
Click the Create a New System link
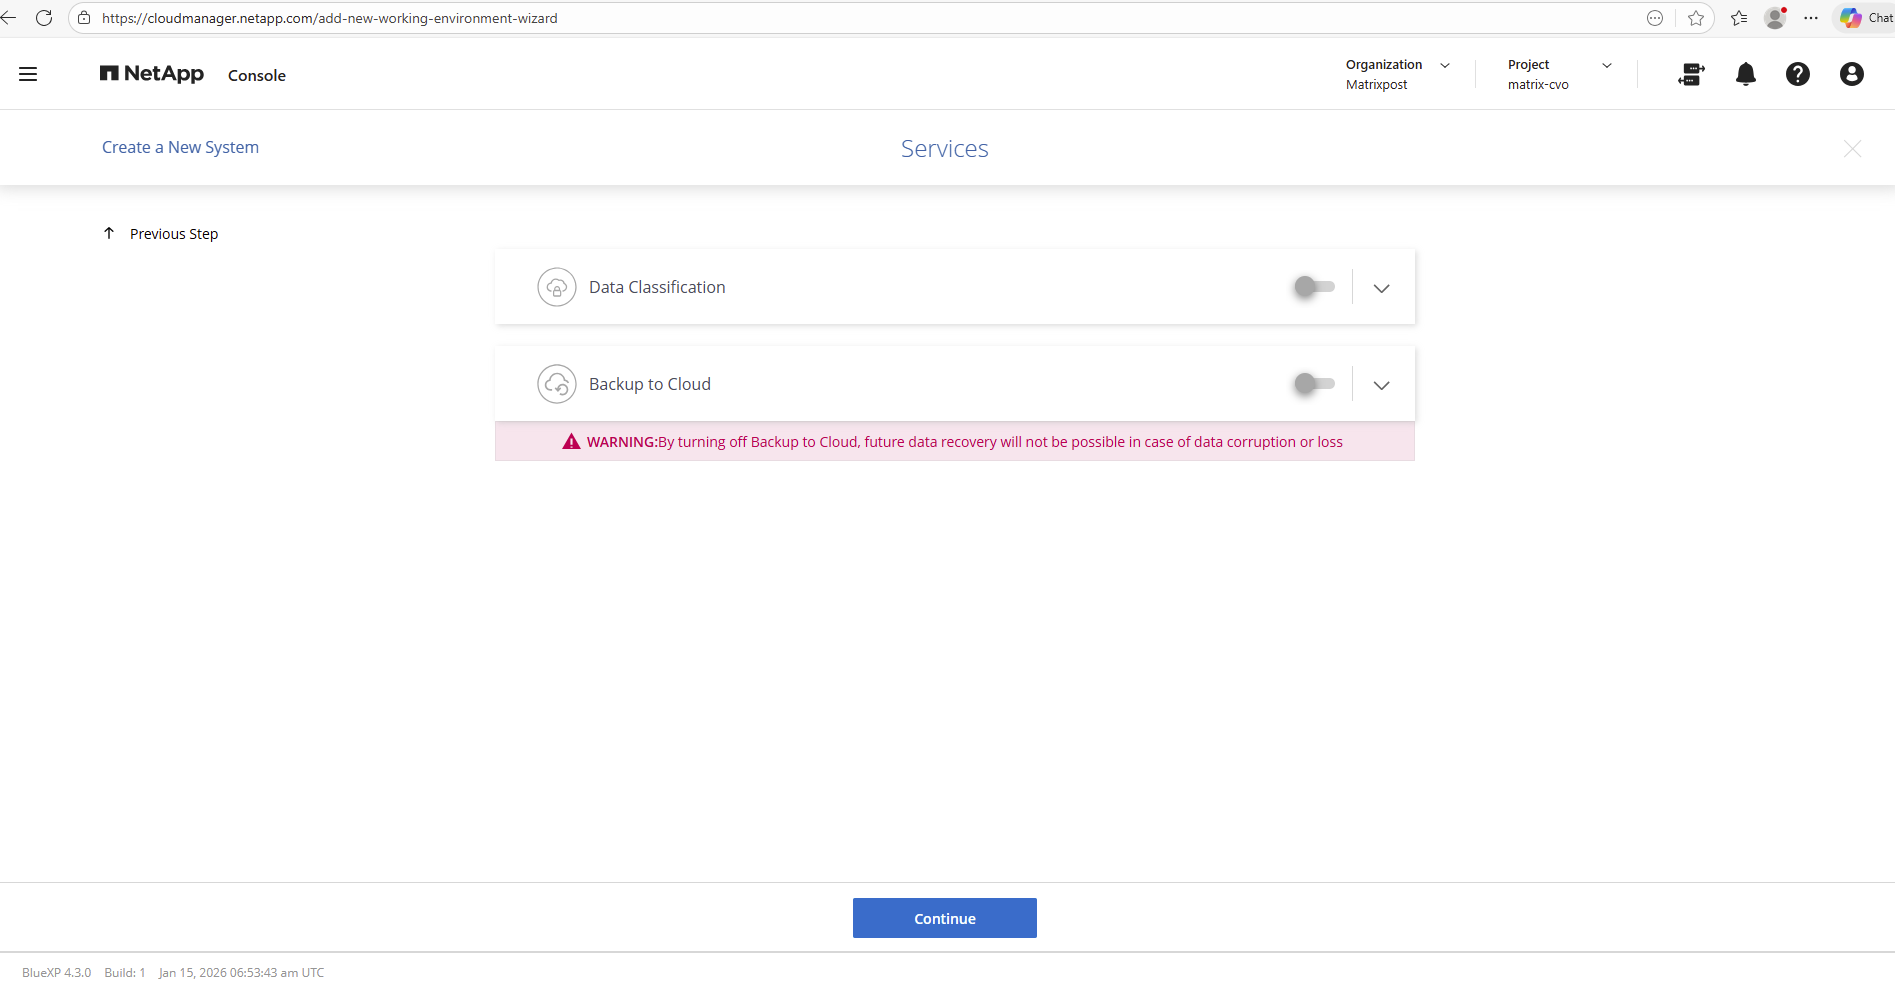(x=180, y=147)
